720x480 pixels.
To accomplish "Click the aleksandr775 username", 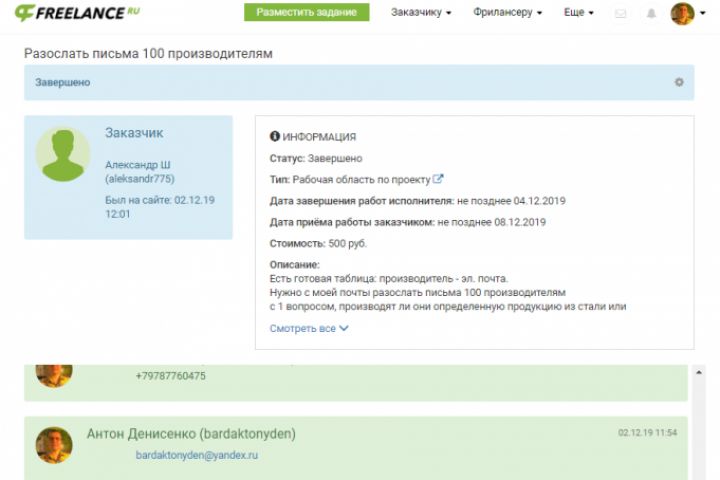I will (140, 179).
